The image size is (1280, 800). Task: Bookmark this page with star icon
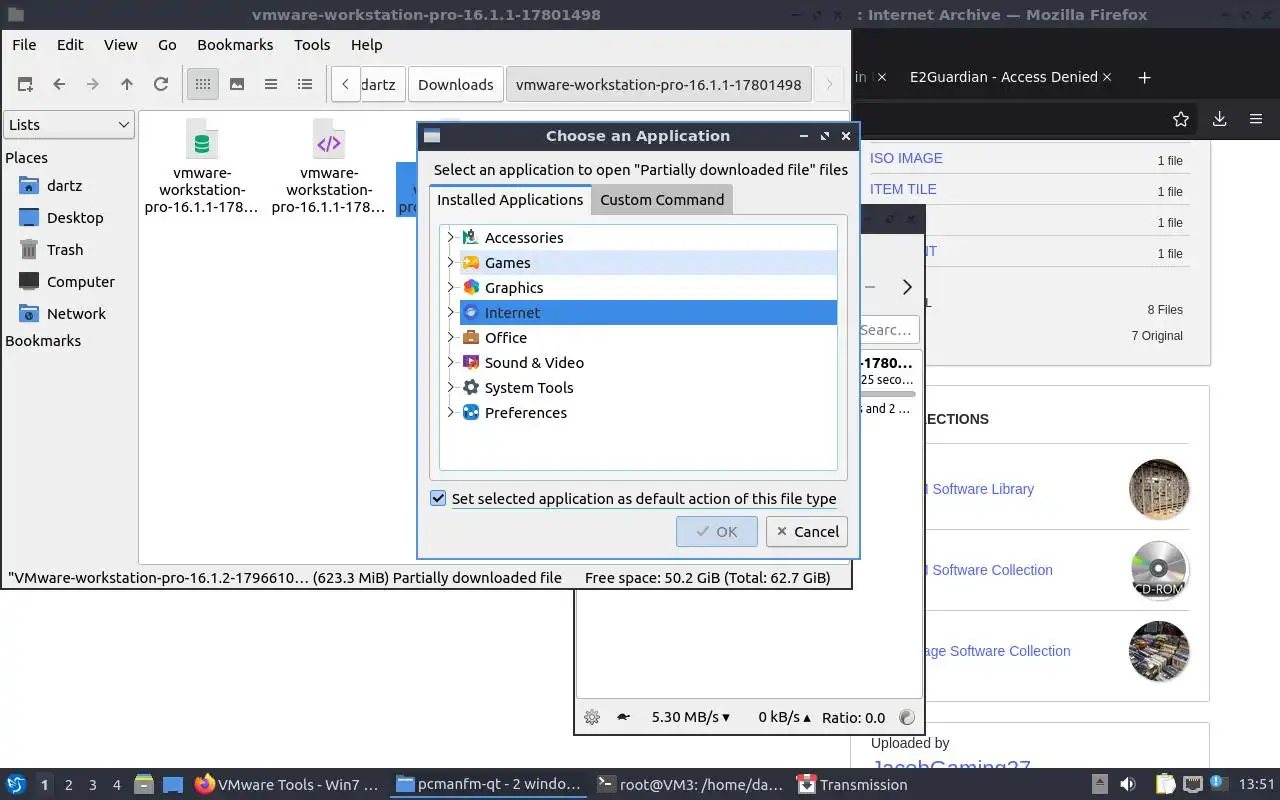tap(1181, 119)
